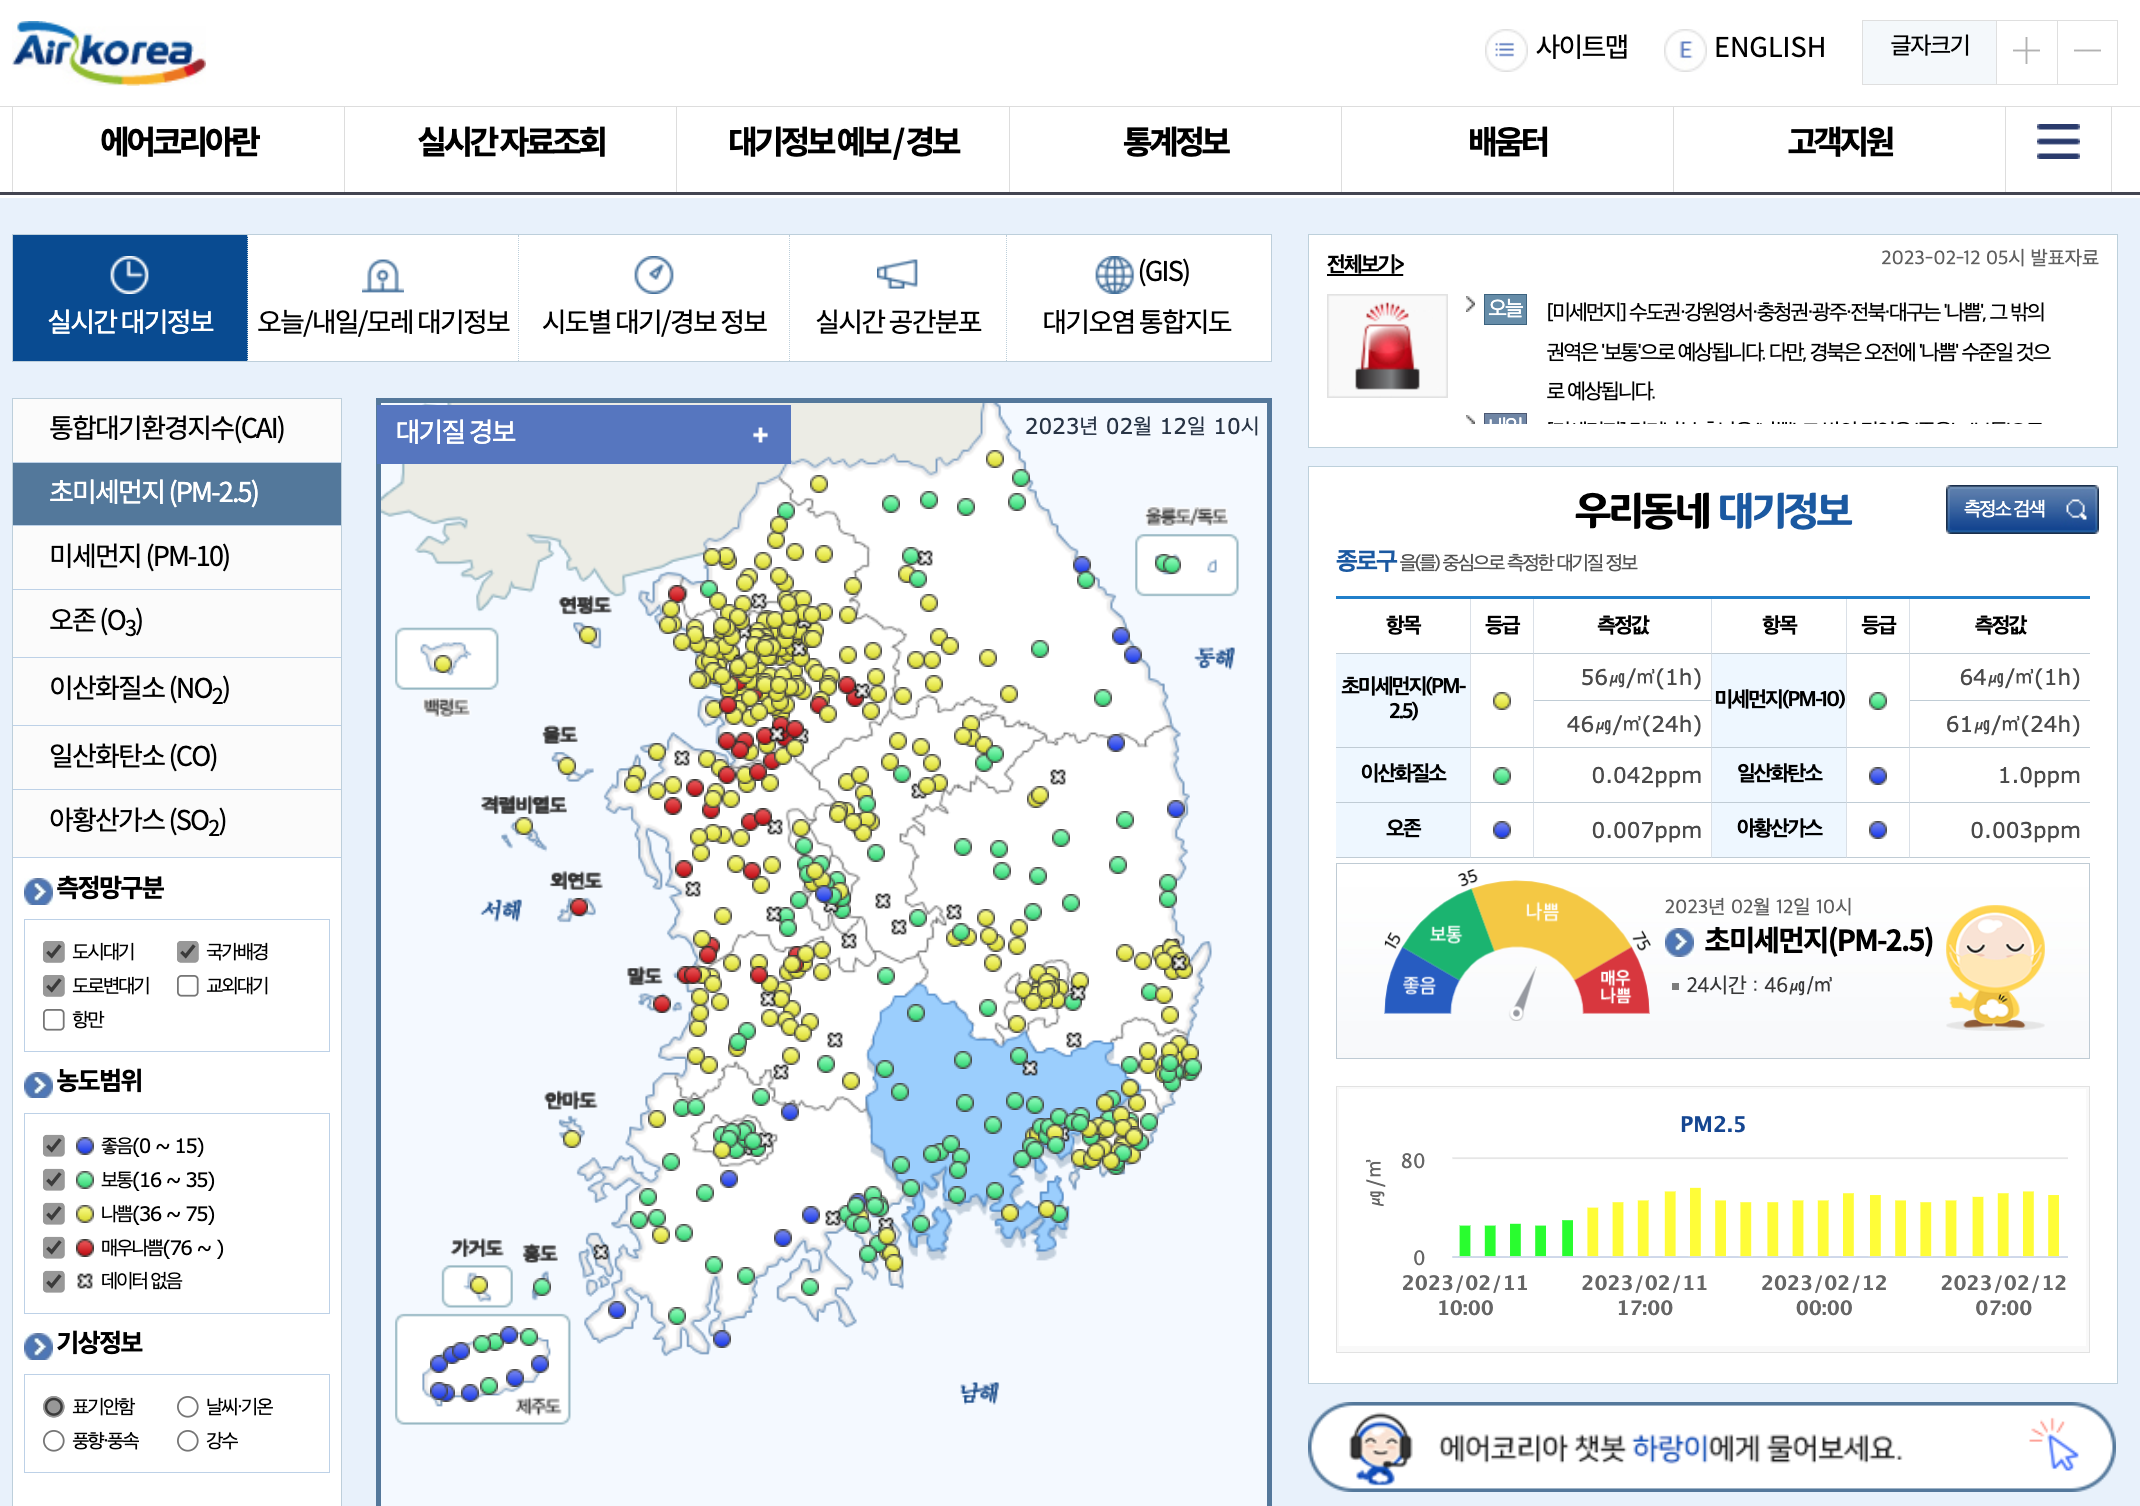This screenshot has height=1506, width=2140.
Task: Enable the 교외대기 checkbox
Action: click(x=188, y=986)
